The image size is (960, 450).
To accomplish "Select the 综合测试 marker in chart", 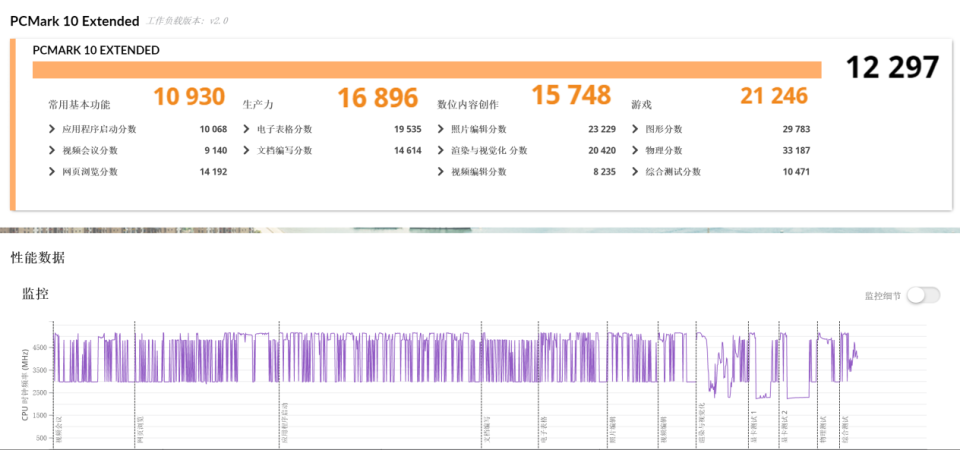I will pyautogui.click(x=845, y=429).
